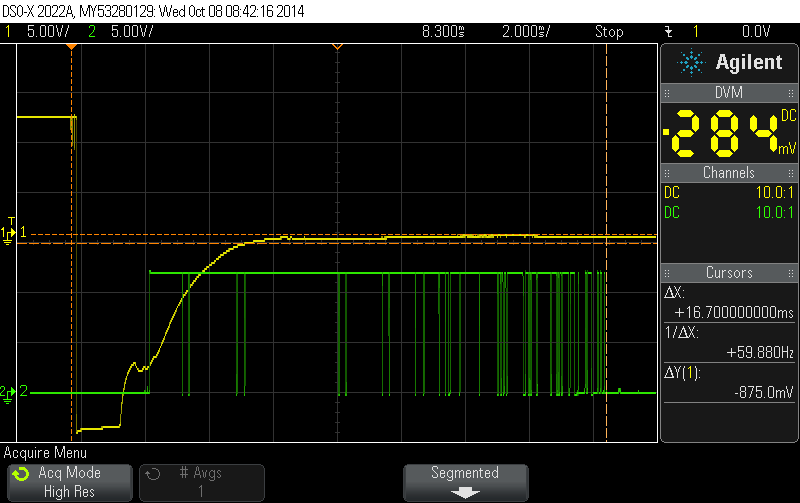
Task: Open the Cursors panel header
Action: [729, 272]
